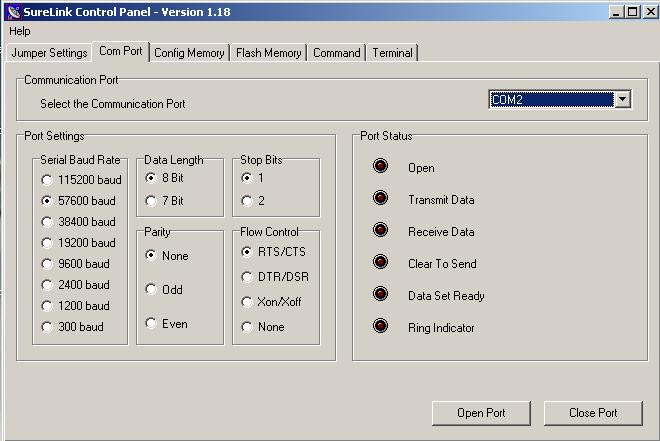Click the 'Ring Indicator' label text
Viewport: 660px width, 441px height.
[x=441, y=328]
